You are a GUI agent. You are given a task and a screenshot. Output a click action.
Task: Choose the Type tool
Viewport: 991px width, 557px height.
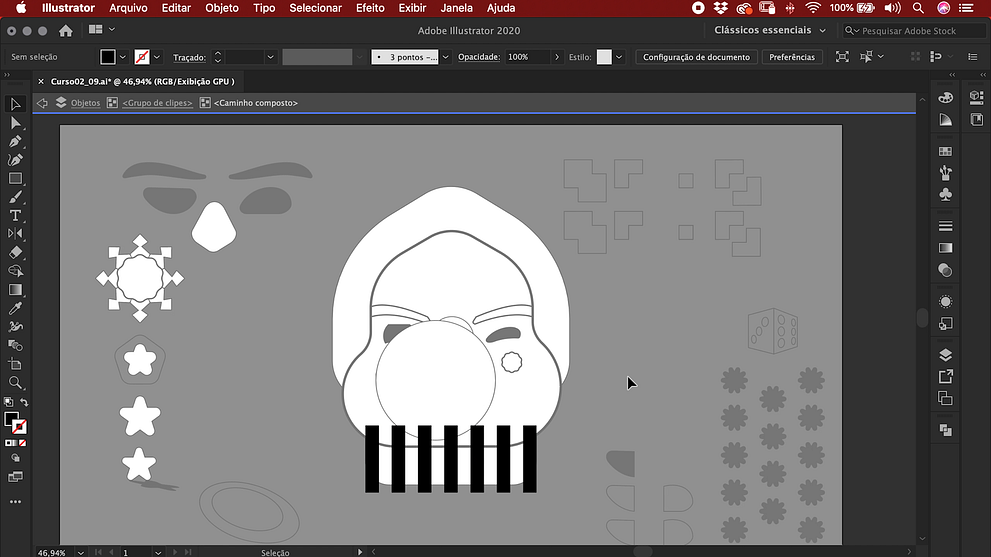15,215
